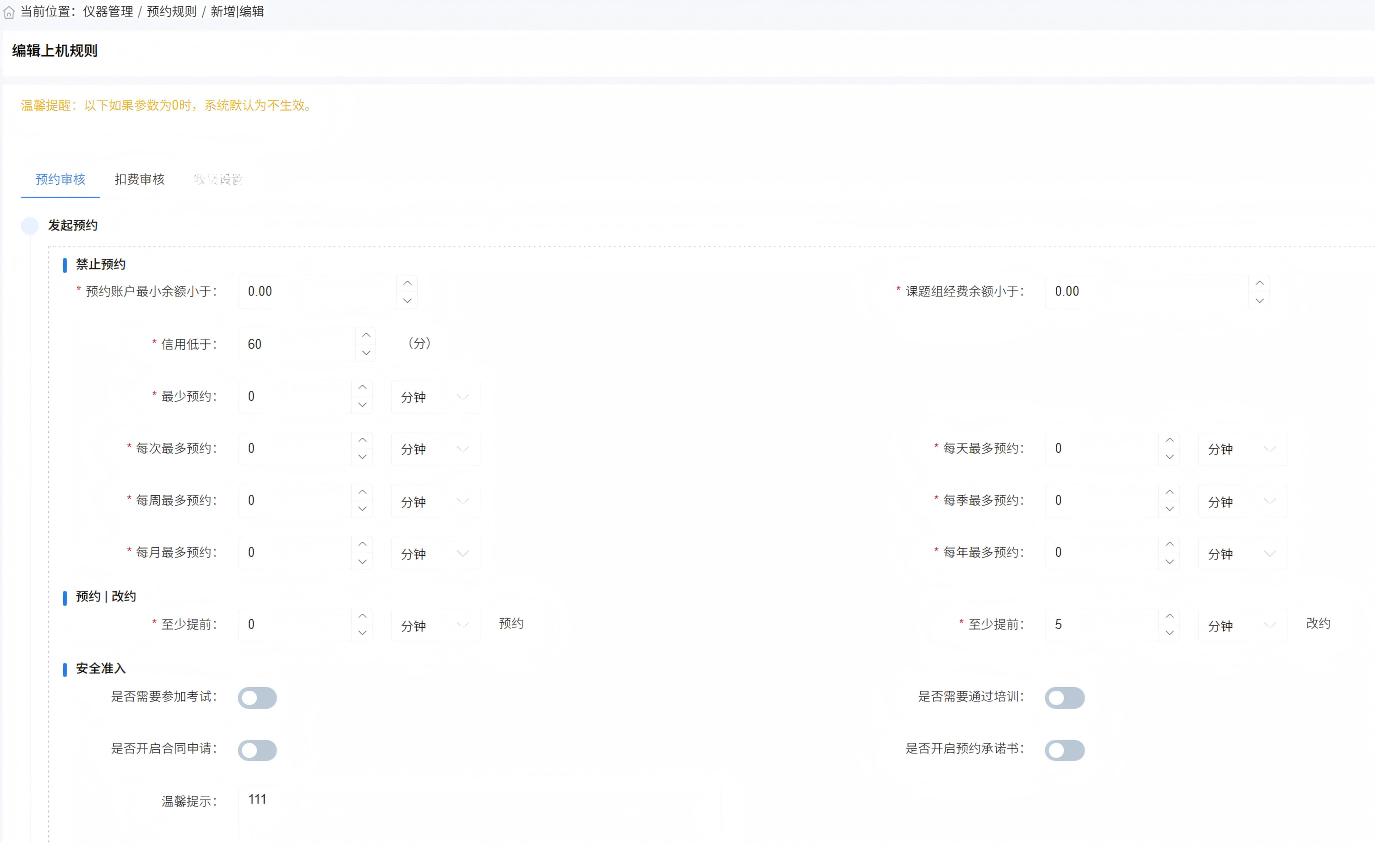Decrease the 至少提前 改约 value by one step
Screen dimensions: 1375x846
tap(1169, 633)
